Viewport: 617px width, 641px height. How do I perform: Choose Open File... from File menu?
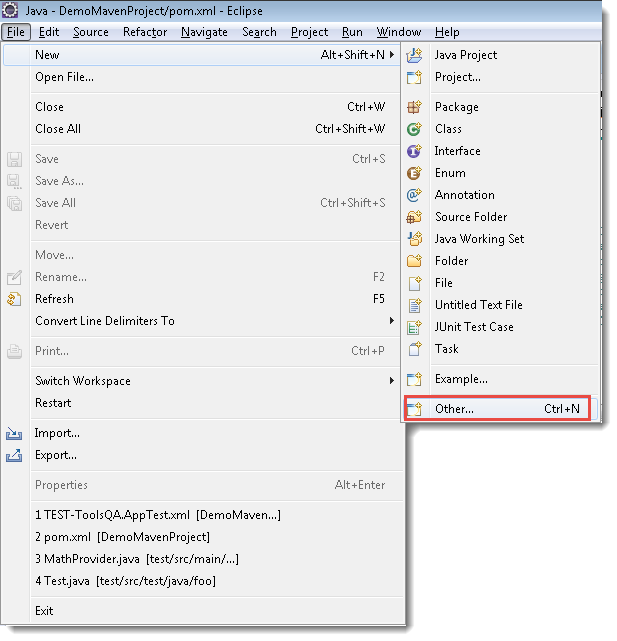[203, 78]
